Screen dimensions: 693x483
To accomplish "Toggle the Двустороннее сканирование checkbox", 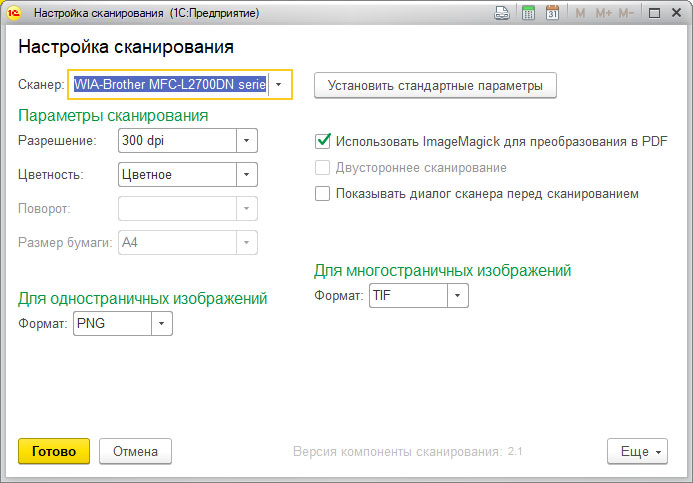I will point(322,168).
